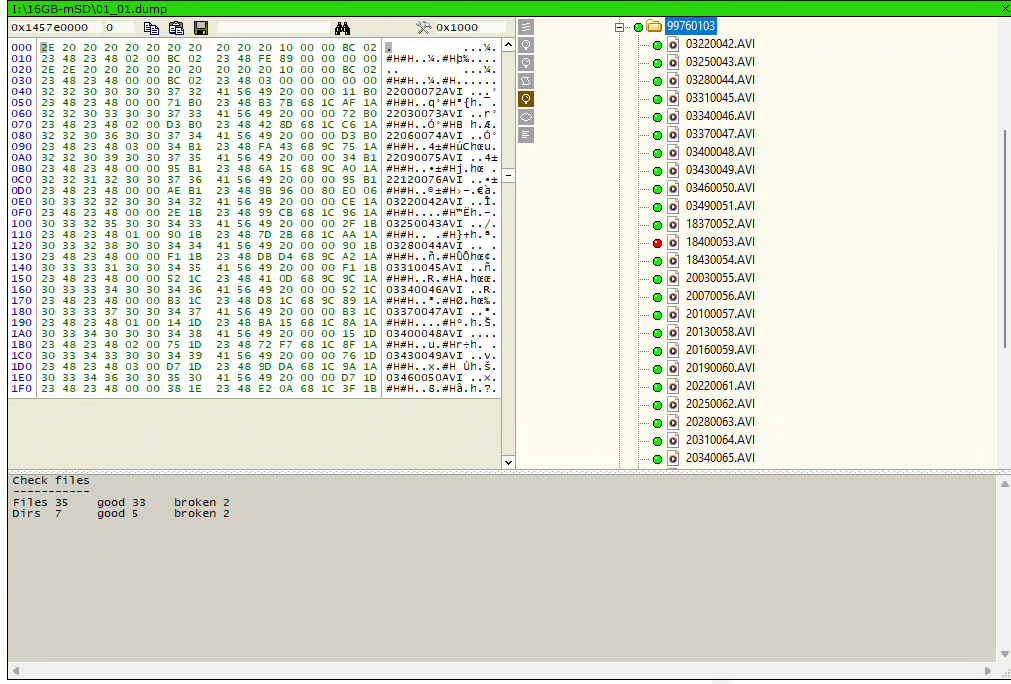The height and width of the screenshot is (684, 1011).
Task: Click the green status dot beside 03220042.AVI
Action: click(657, 45)
